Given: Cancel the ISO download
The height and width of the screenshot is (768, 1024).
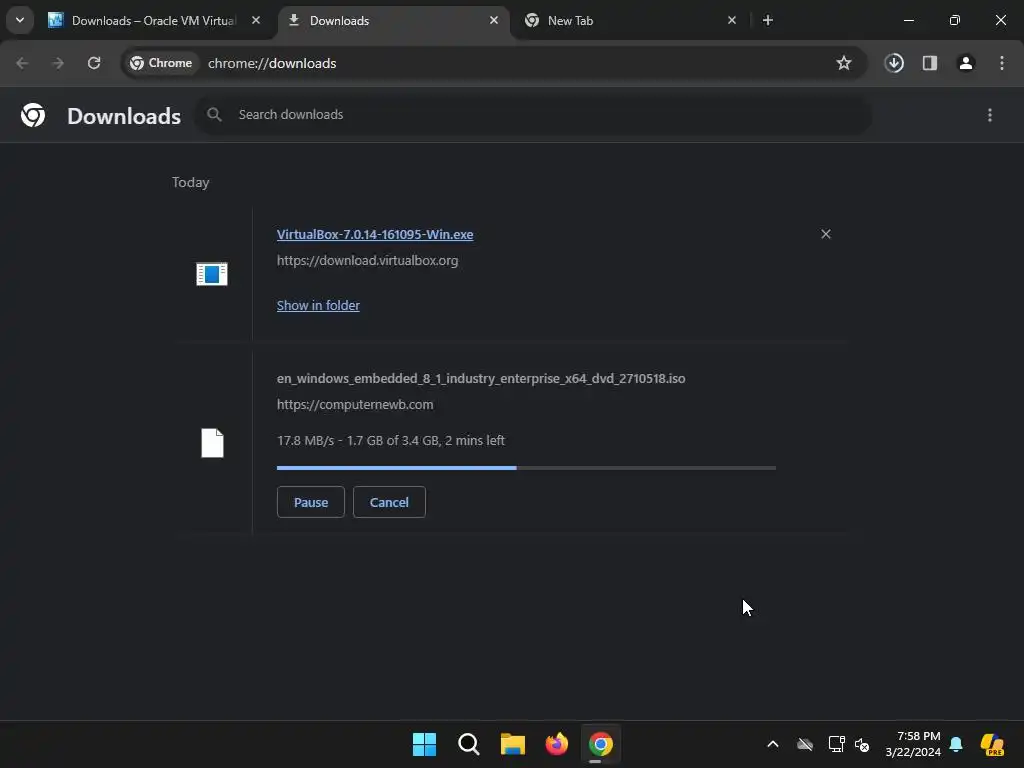Looking at the screenshot, I should 389,502.
